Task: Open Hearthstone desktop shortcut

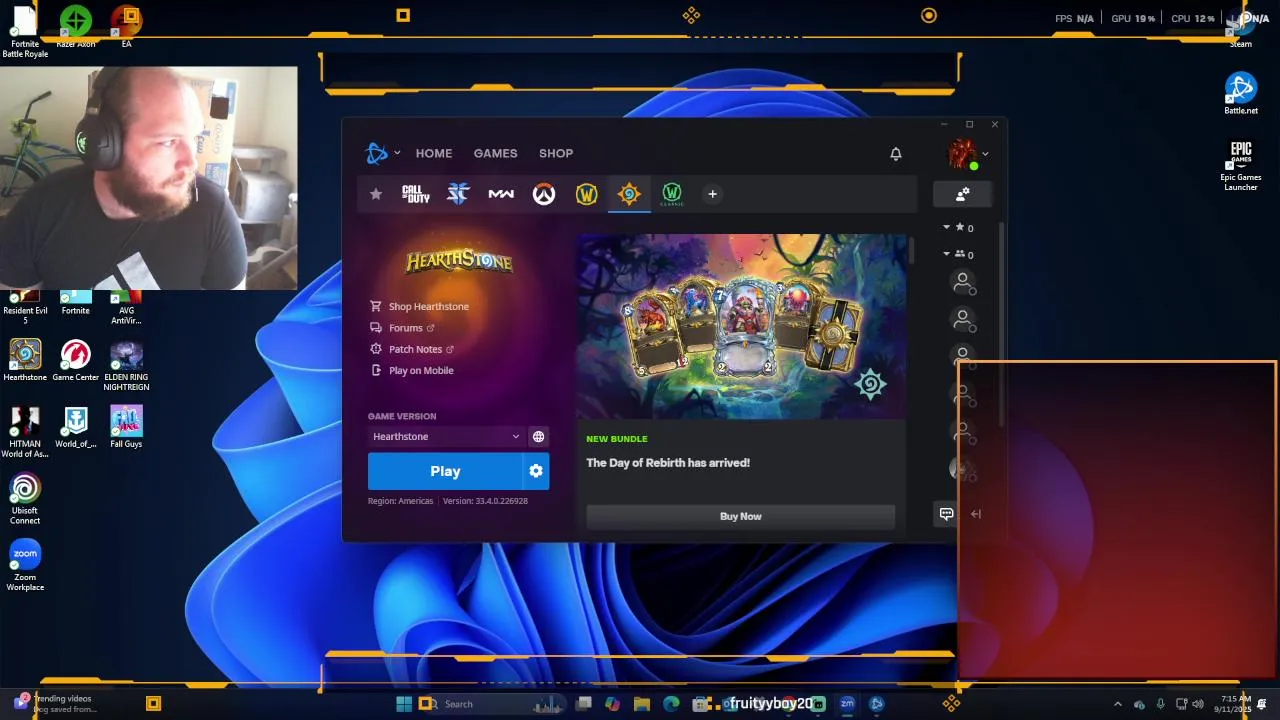Action: pos(25,360)
